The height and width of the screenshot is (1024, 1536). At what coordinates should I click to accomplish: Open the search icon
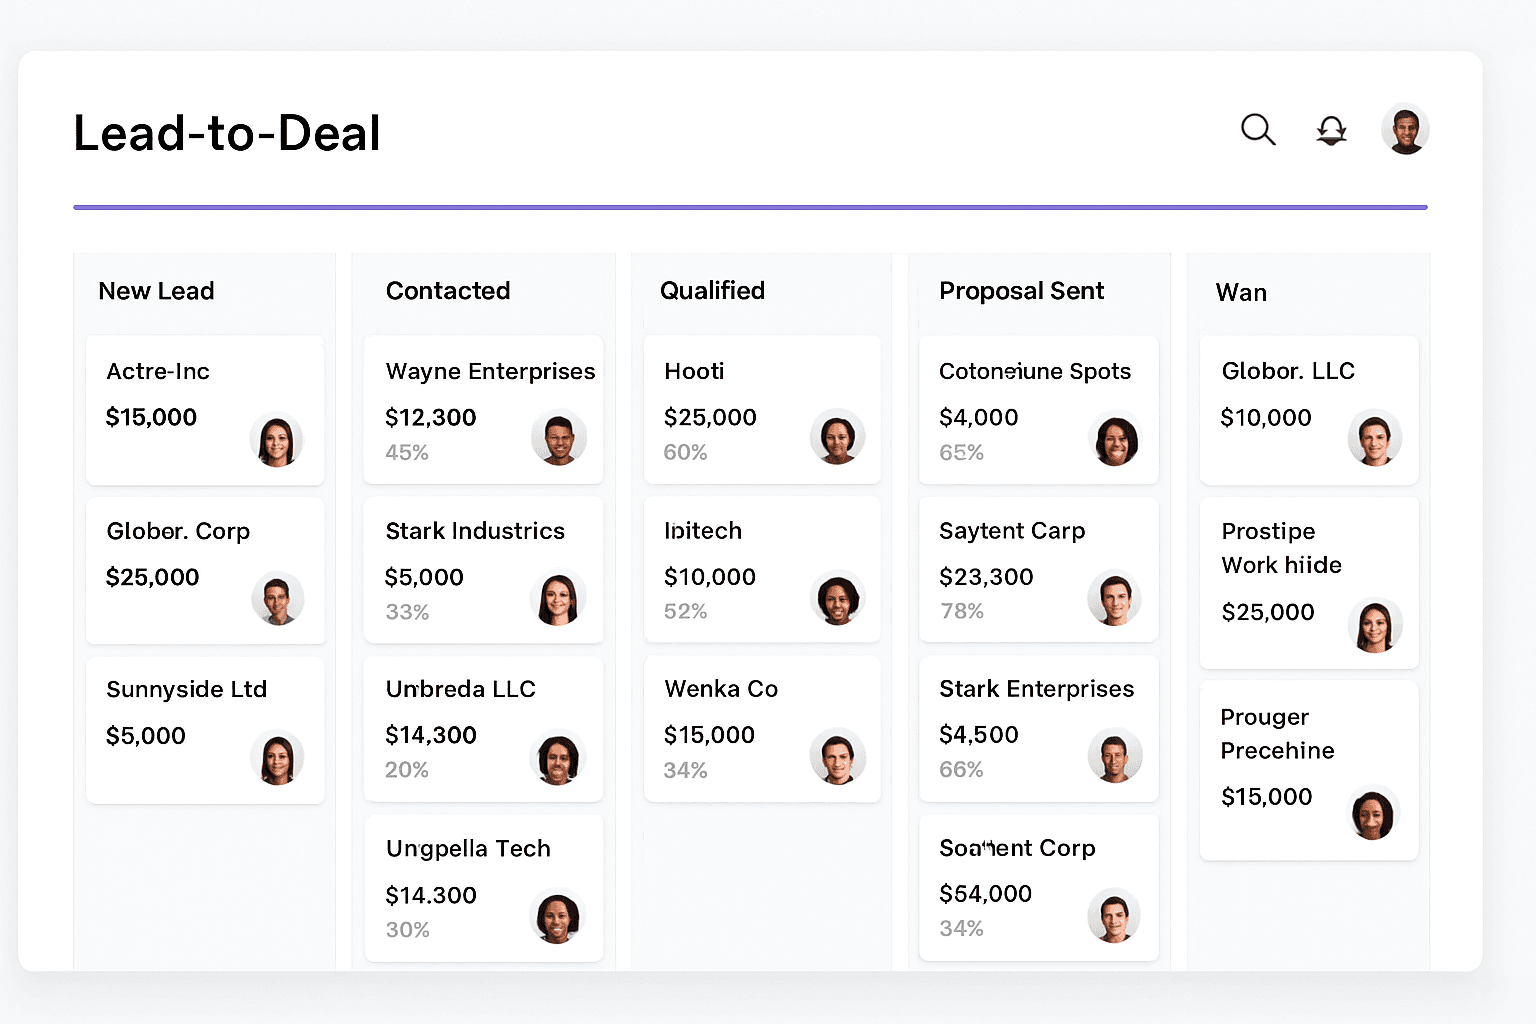[x=1258, y=130]
